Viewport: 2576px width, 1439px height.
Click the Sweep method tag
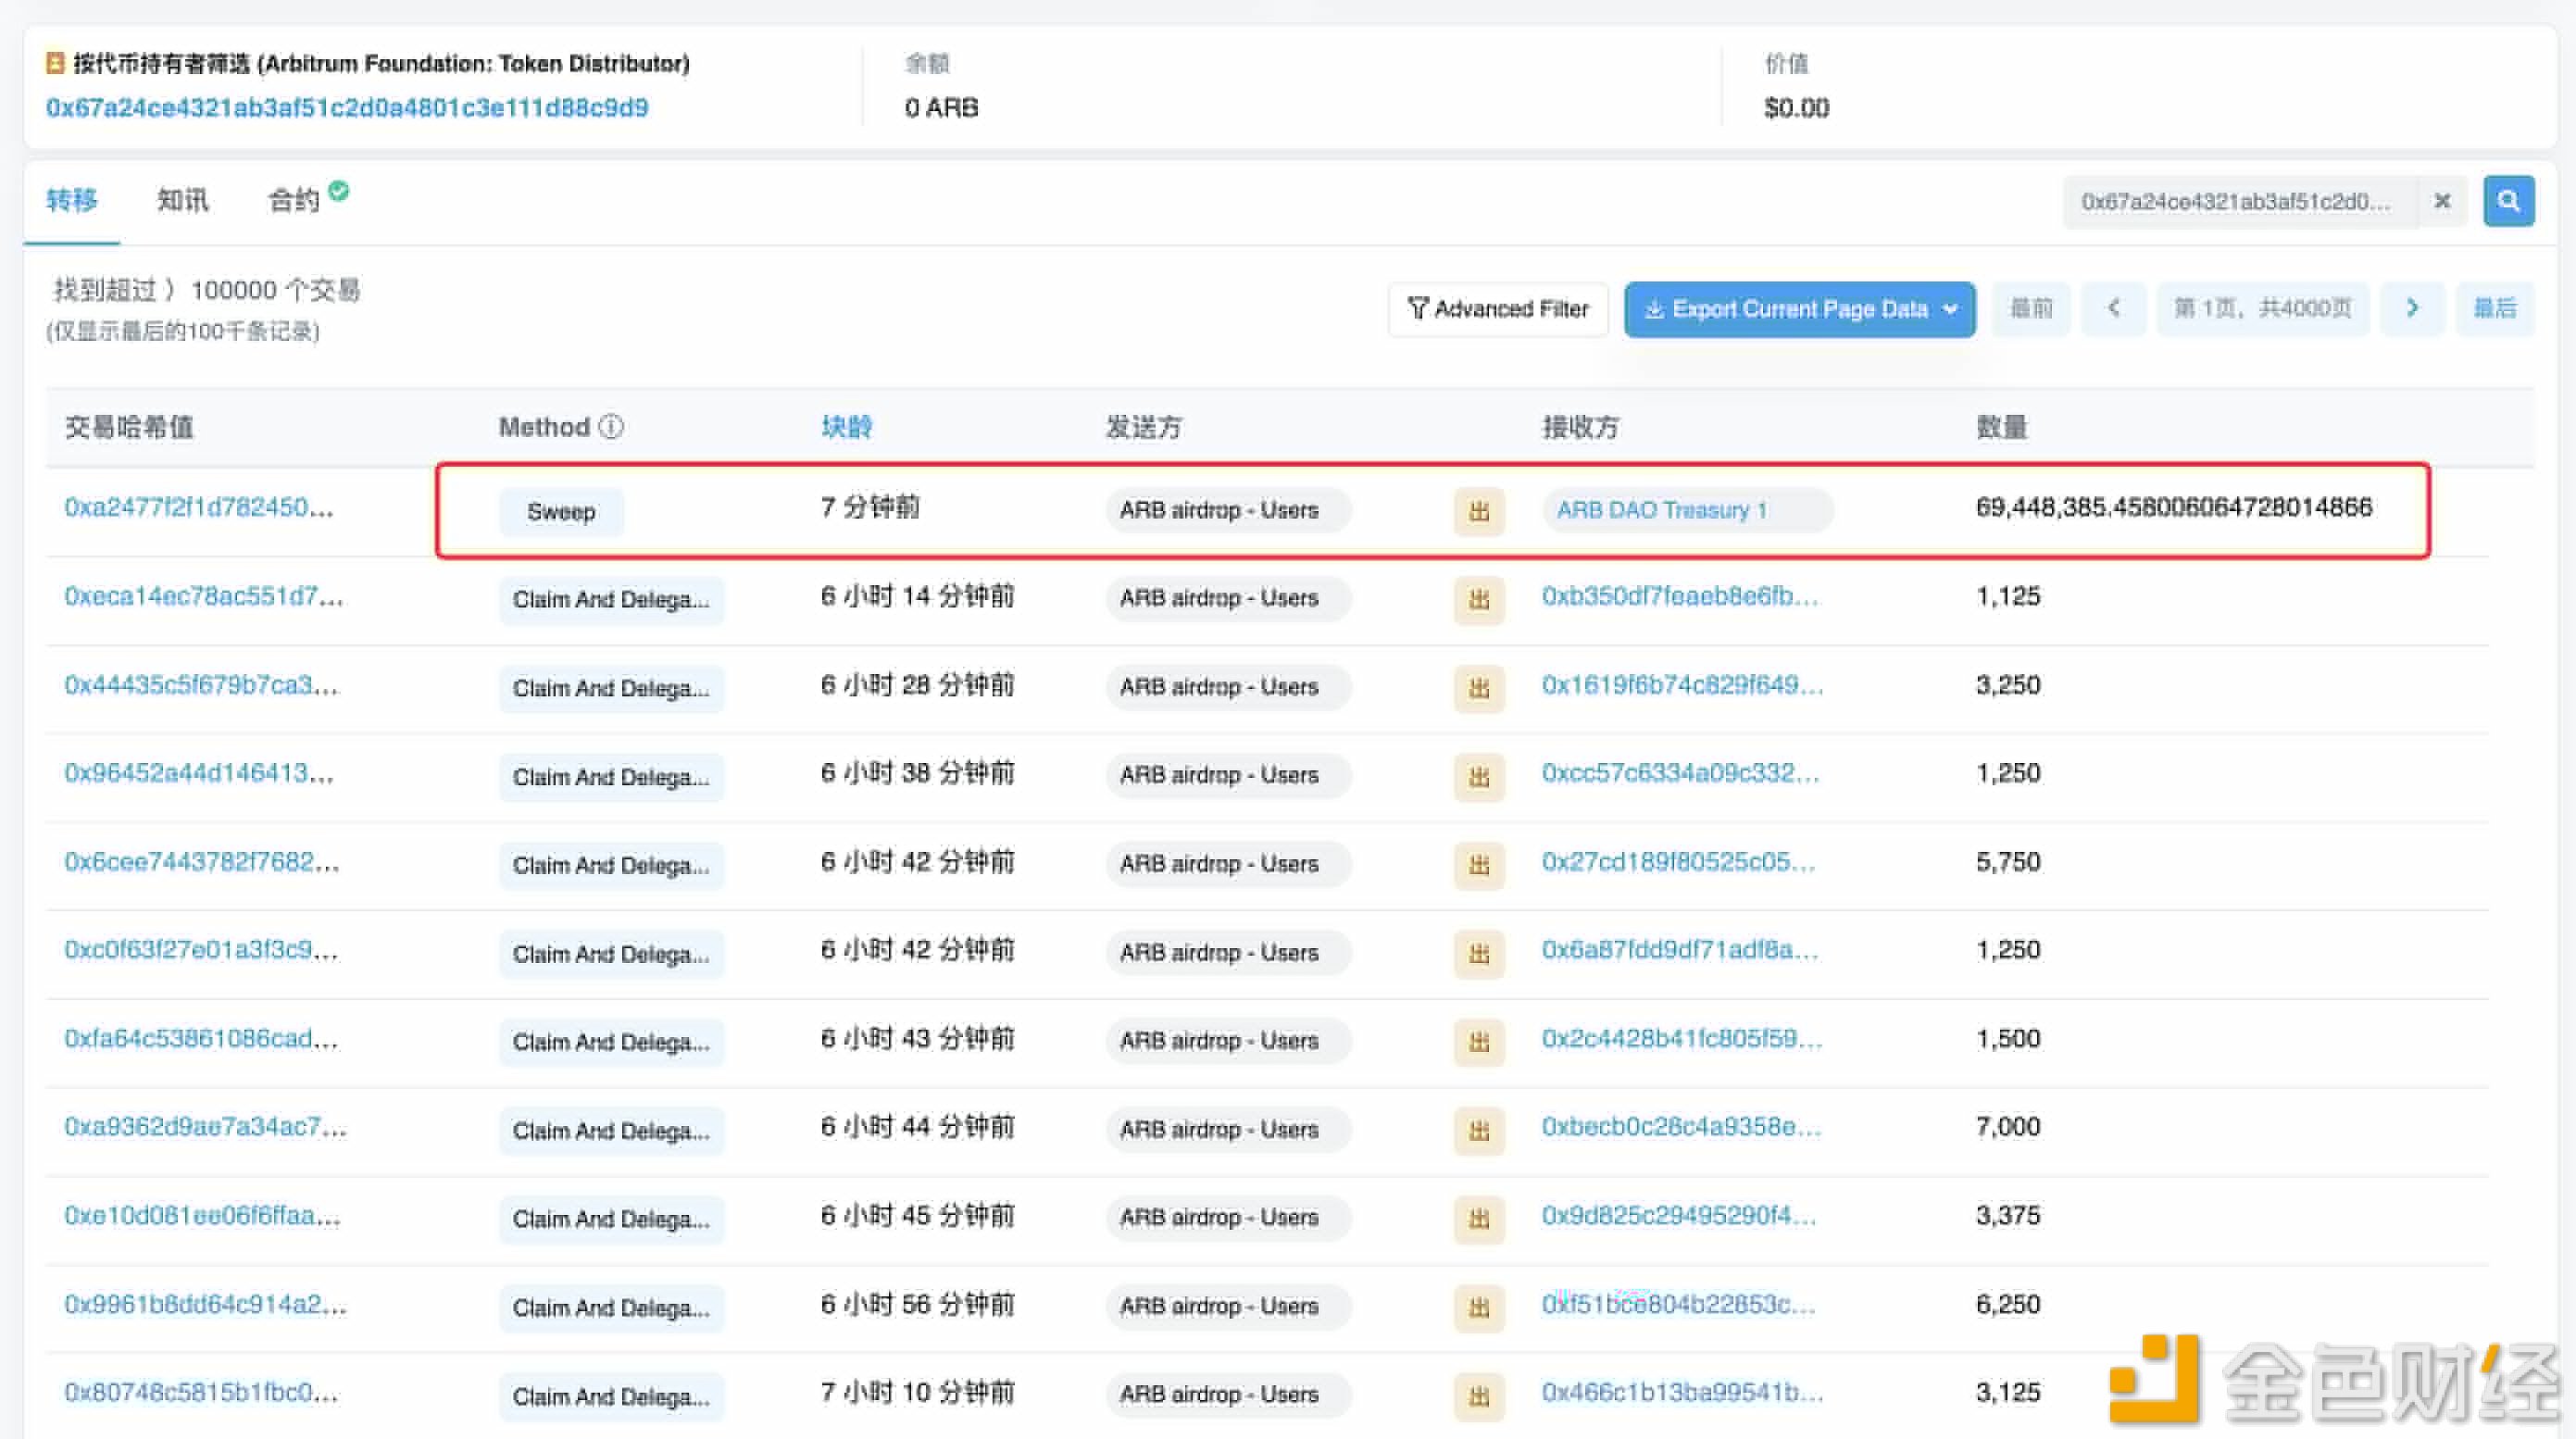561,512
